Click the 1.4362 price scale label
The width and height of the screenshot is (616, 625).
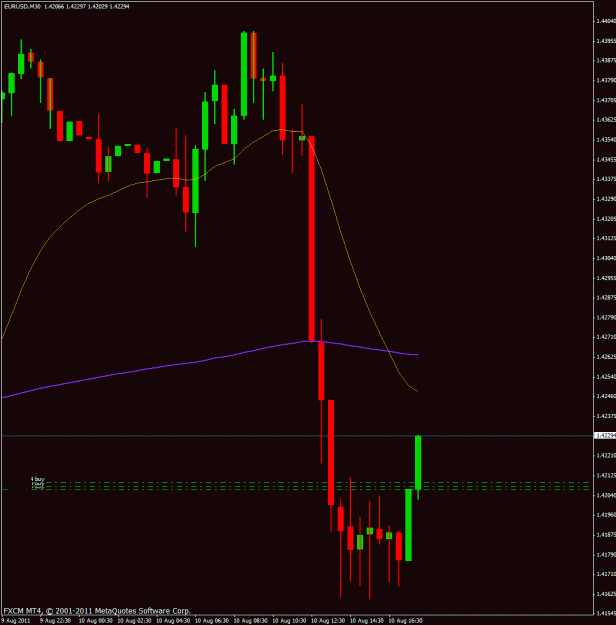coord(606,120)
